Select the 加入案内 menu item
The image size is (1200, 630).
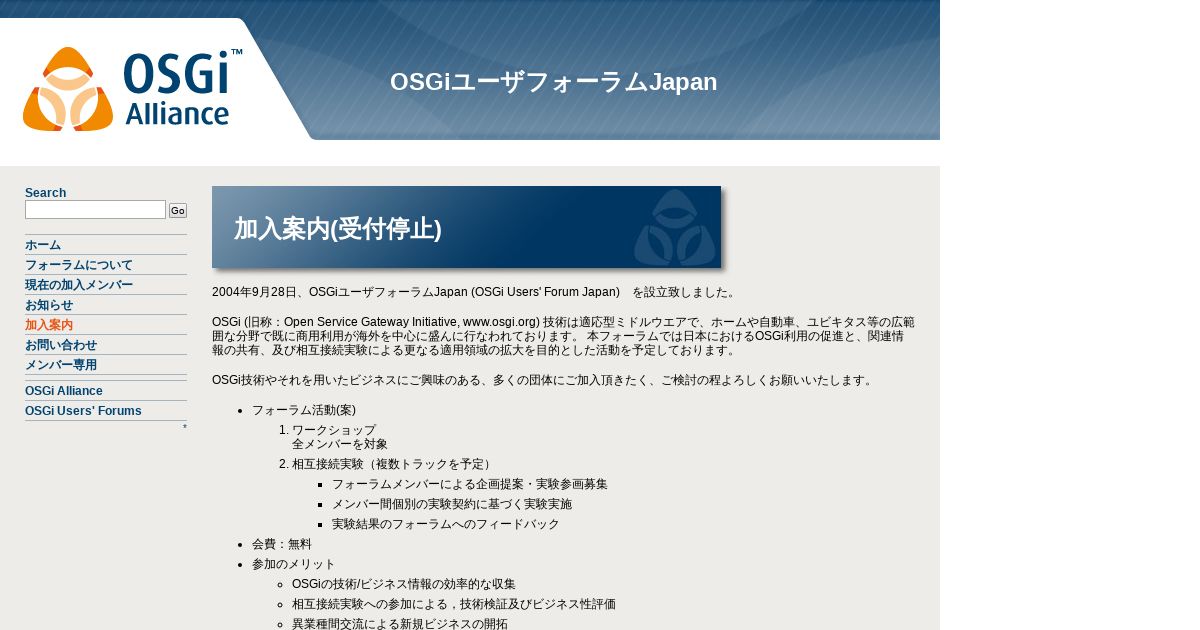[49, 325]
